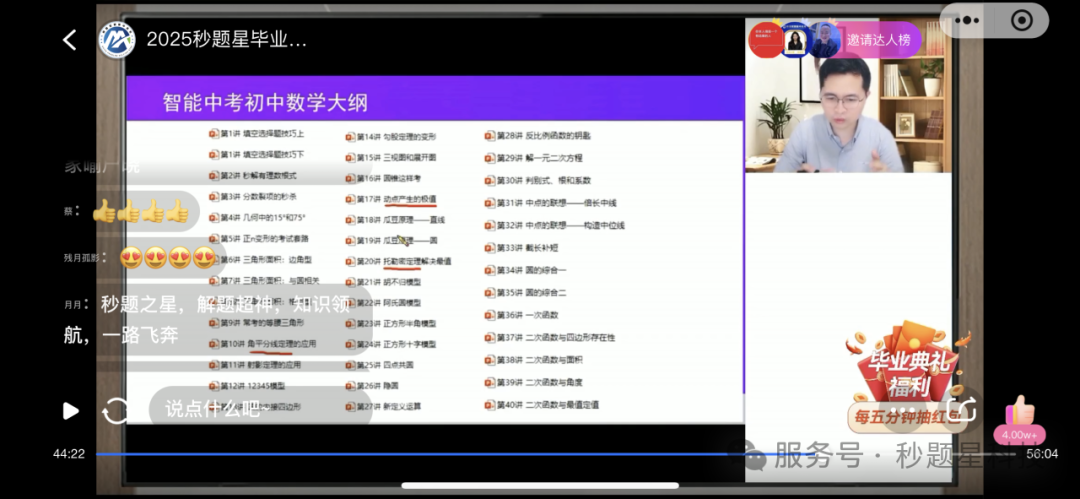Image resolution: width=1080 pixels, height=499 pixels.
Task: Tap the elapsed time 44:22
Action: pyautogui.click(x=69, y=454)
